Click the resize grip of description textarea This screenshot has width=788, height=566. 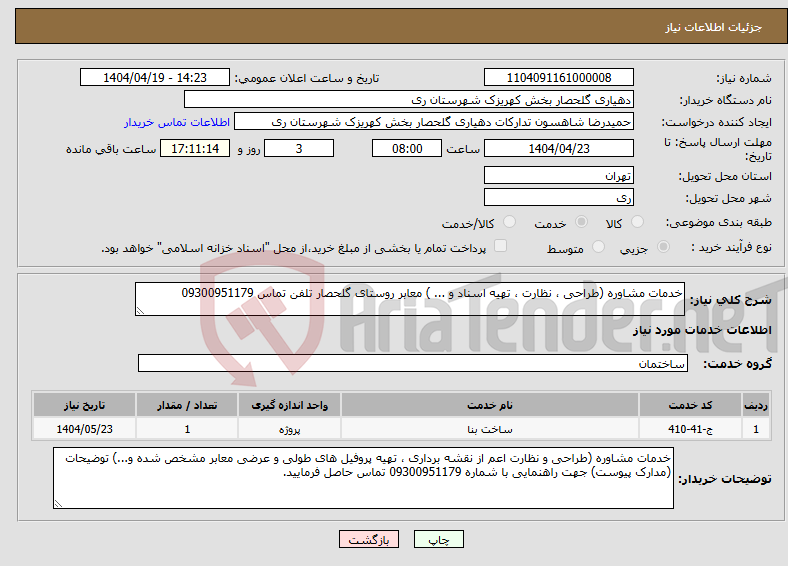pyautogui.click(x=140, y=311)
